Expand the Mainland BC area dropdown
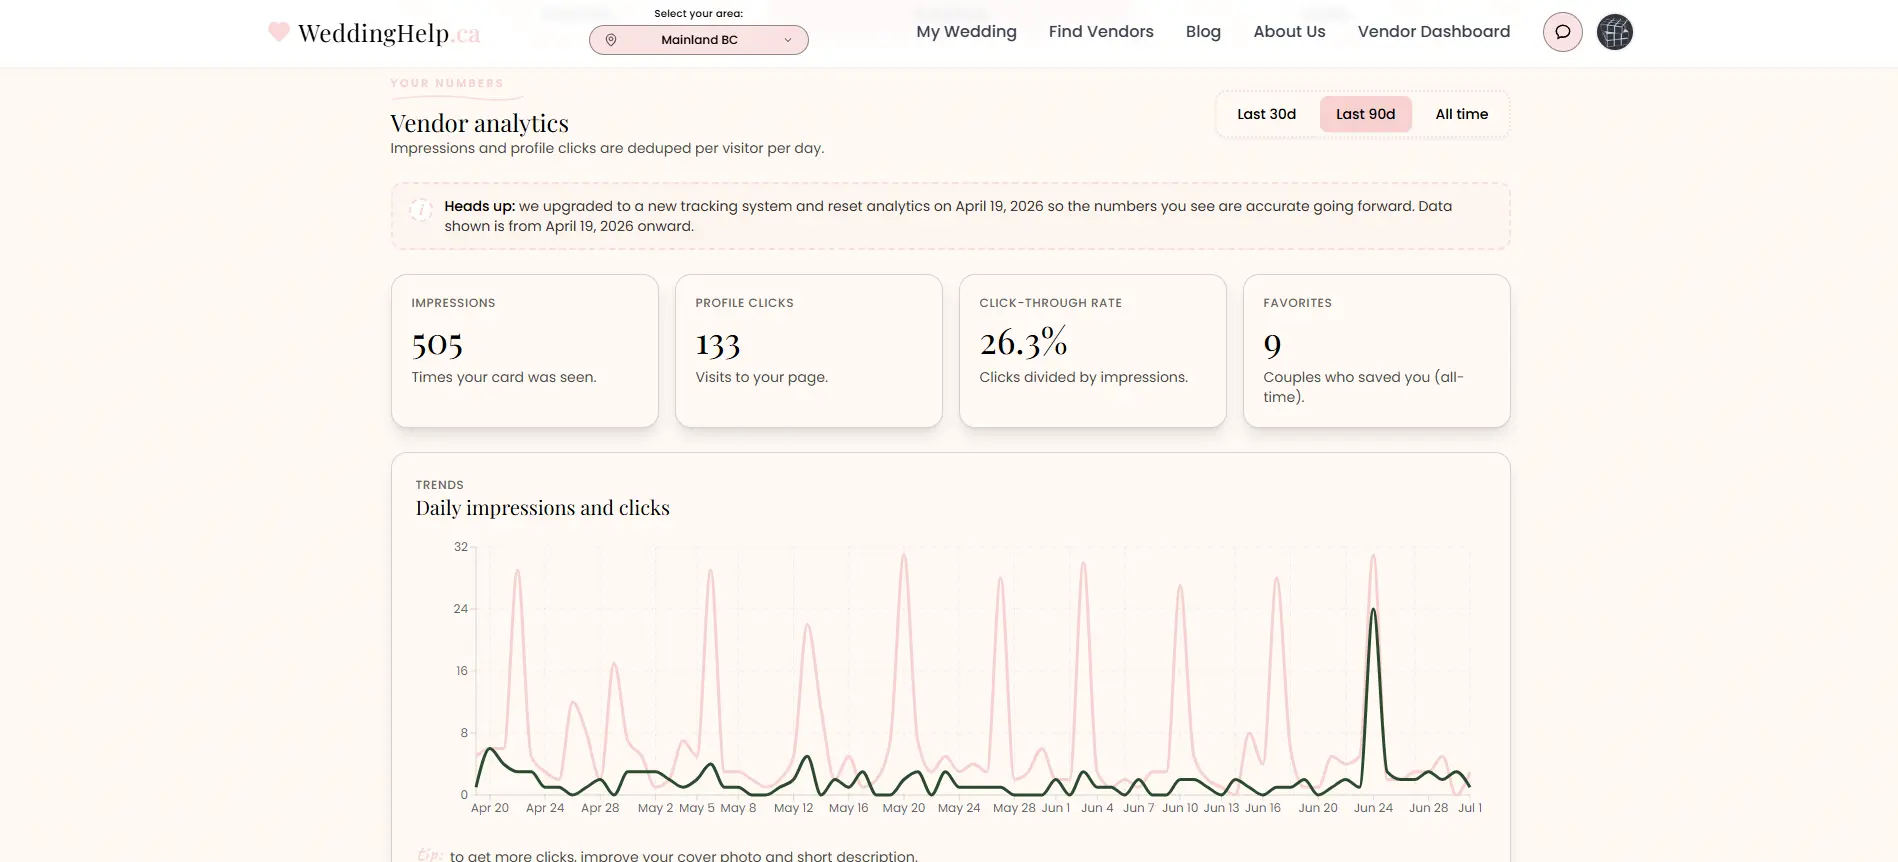This screenshot has width=1898, height=862. (x=698, y=40)
